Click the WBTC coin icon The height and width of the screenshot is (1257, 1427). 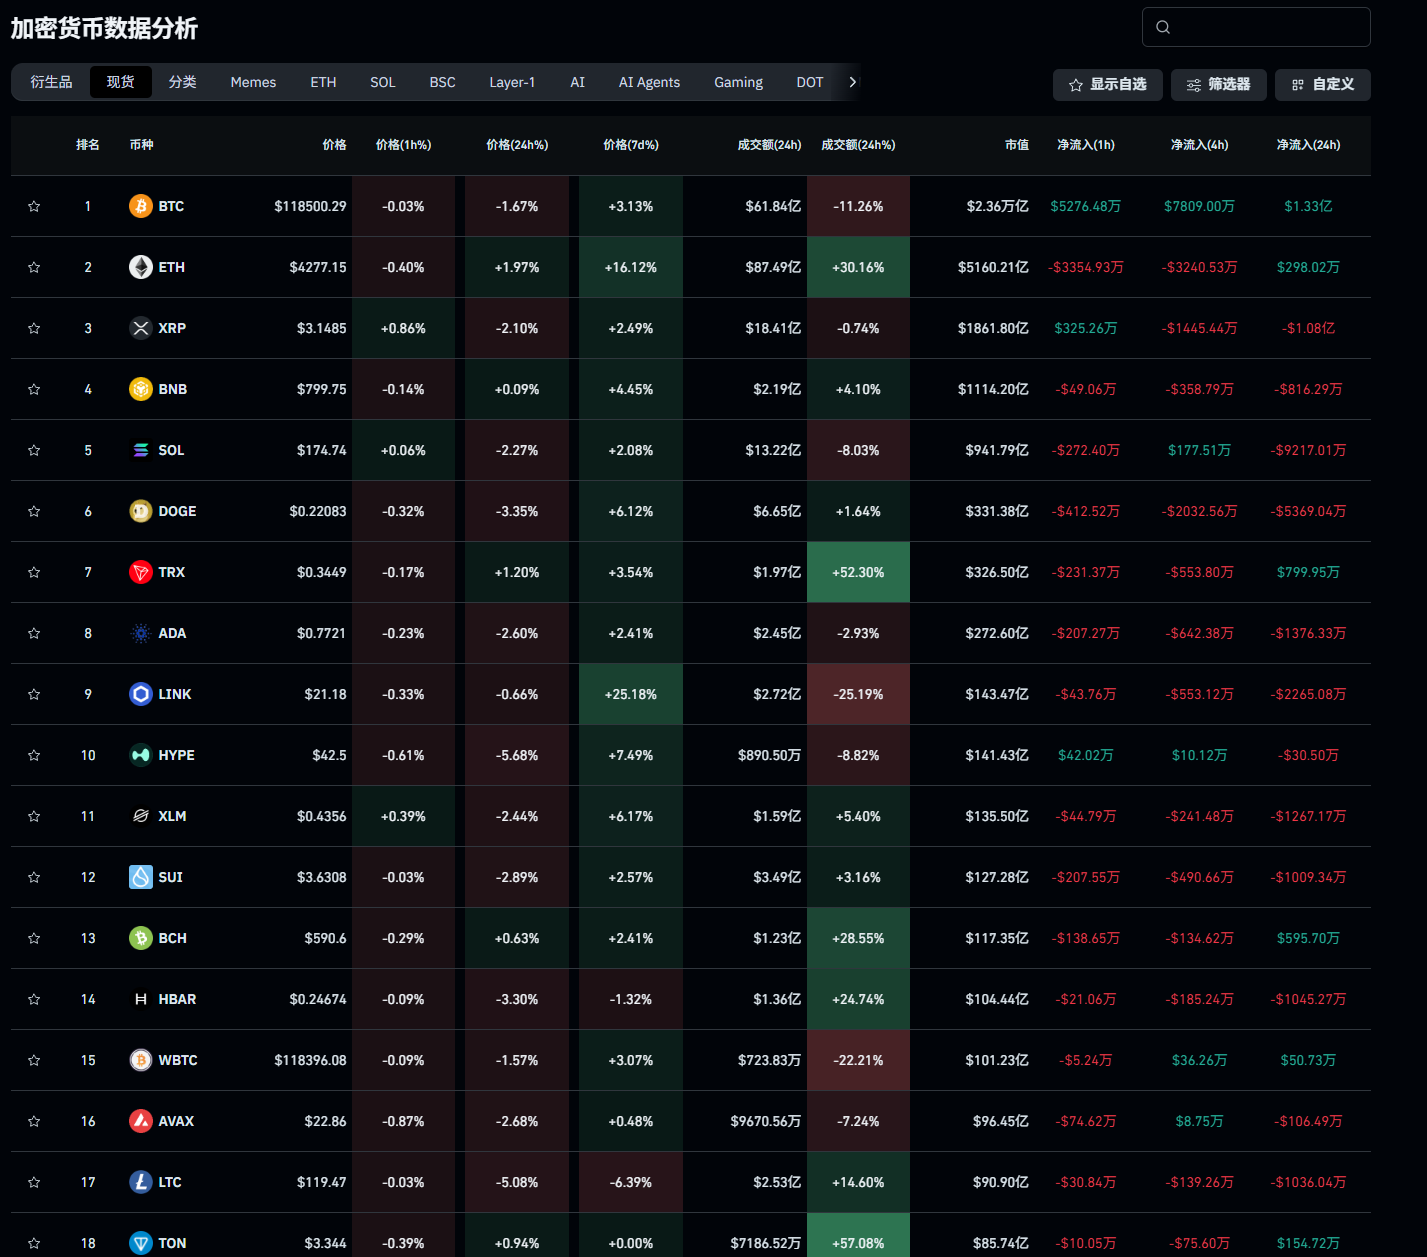point(141,1060)
